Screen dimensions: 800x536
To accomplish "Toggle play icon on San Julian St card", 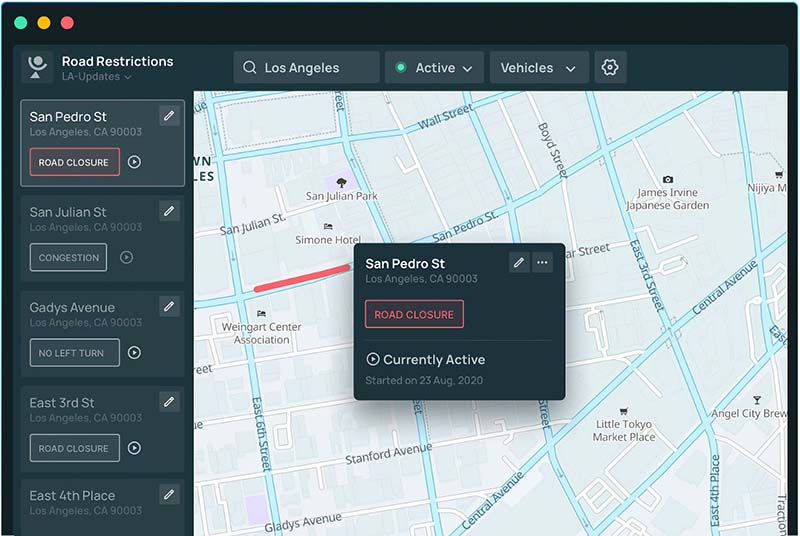I will [x=127, y=258].
